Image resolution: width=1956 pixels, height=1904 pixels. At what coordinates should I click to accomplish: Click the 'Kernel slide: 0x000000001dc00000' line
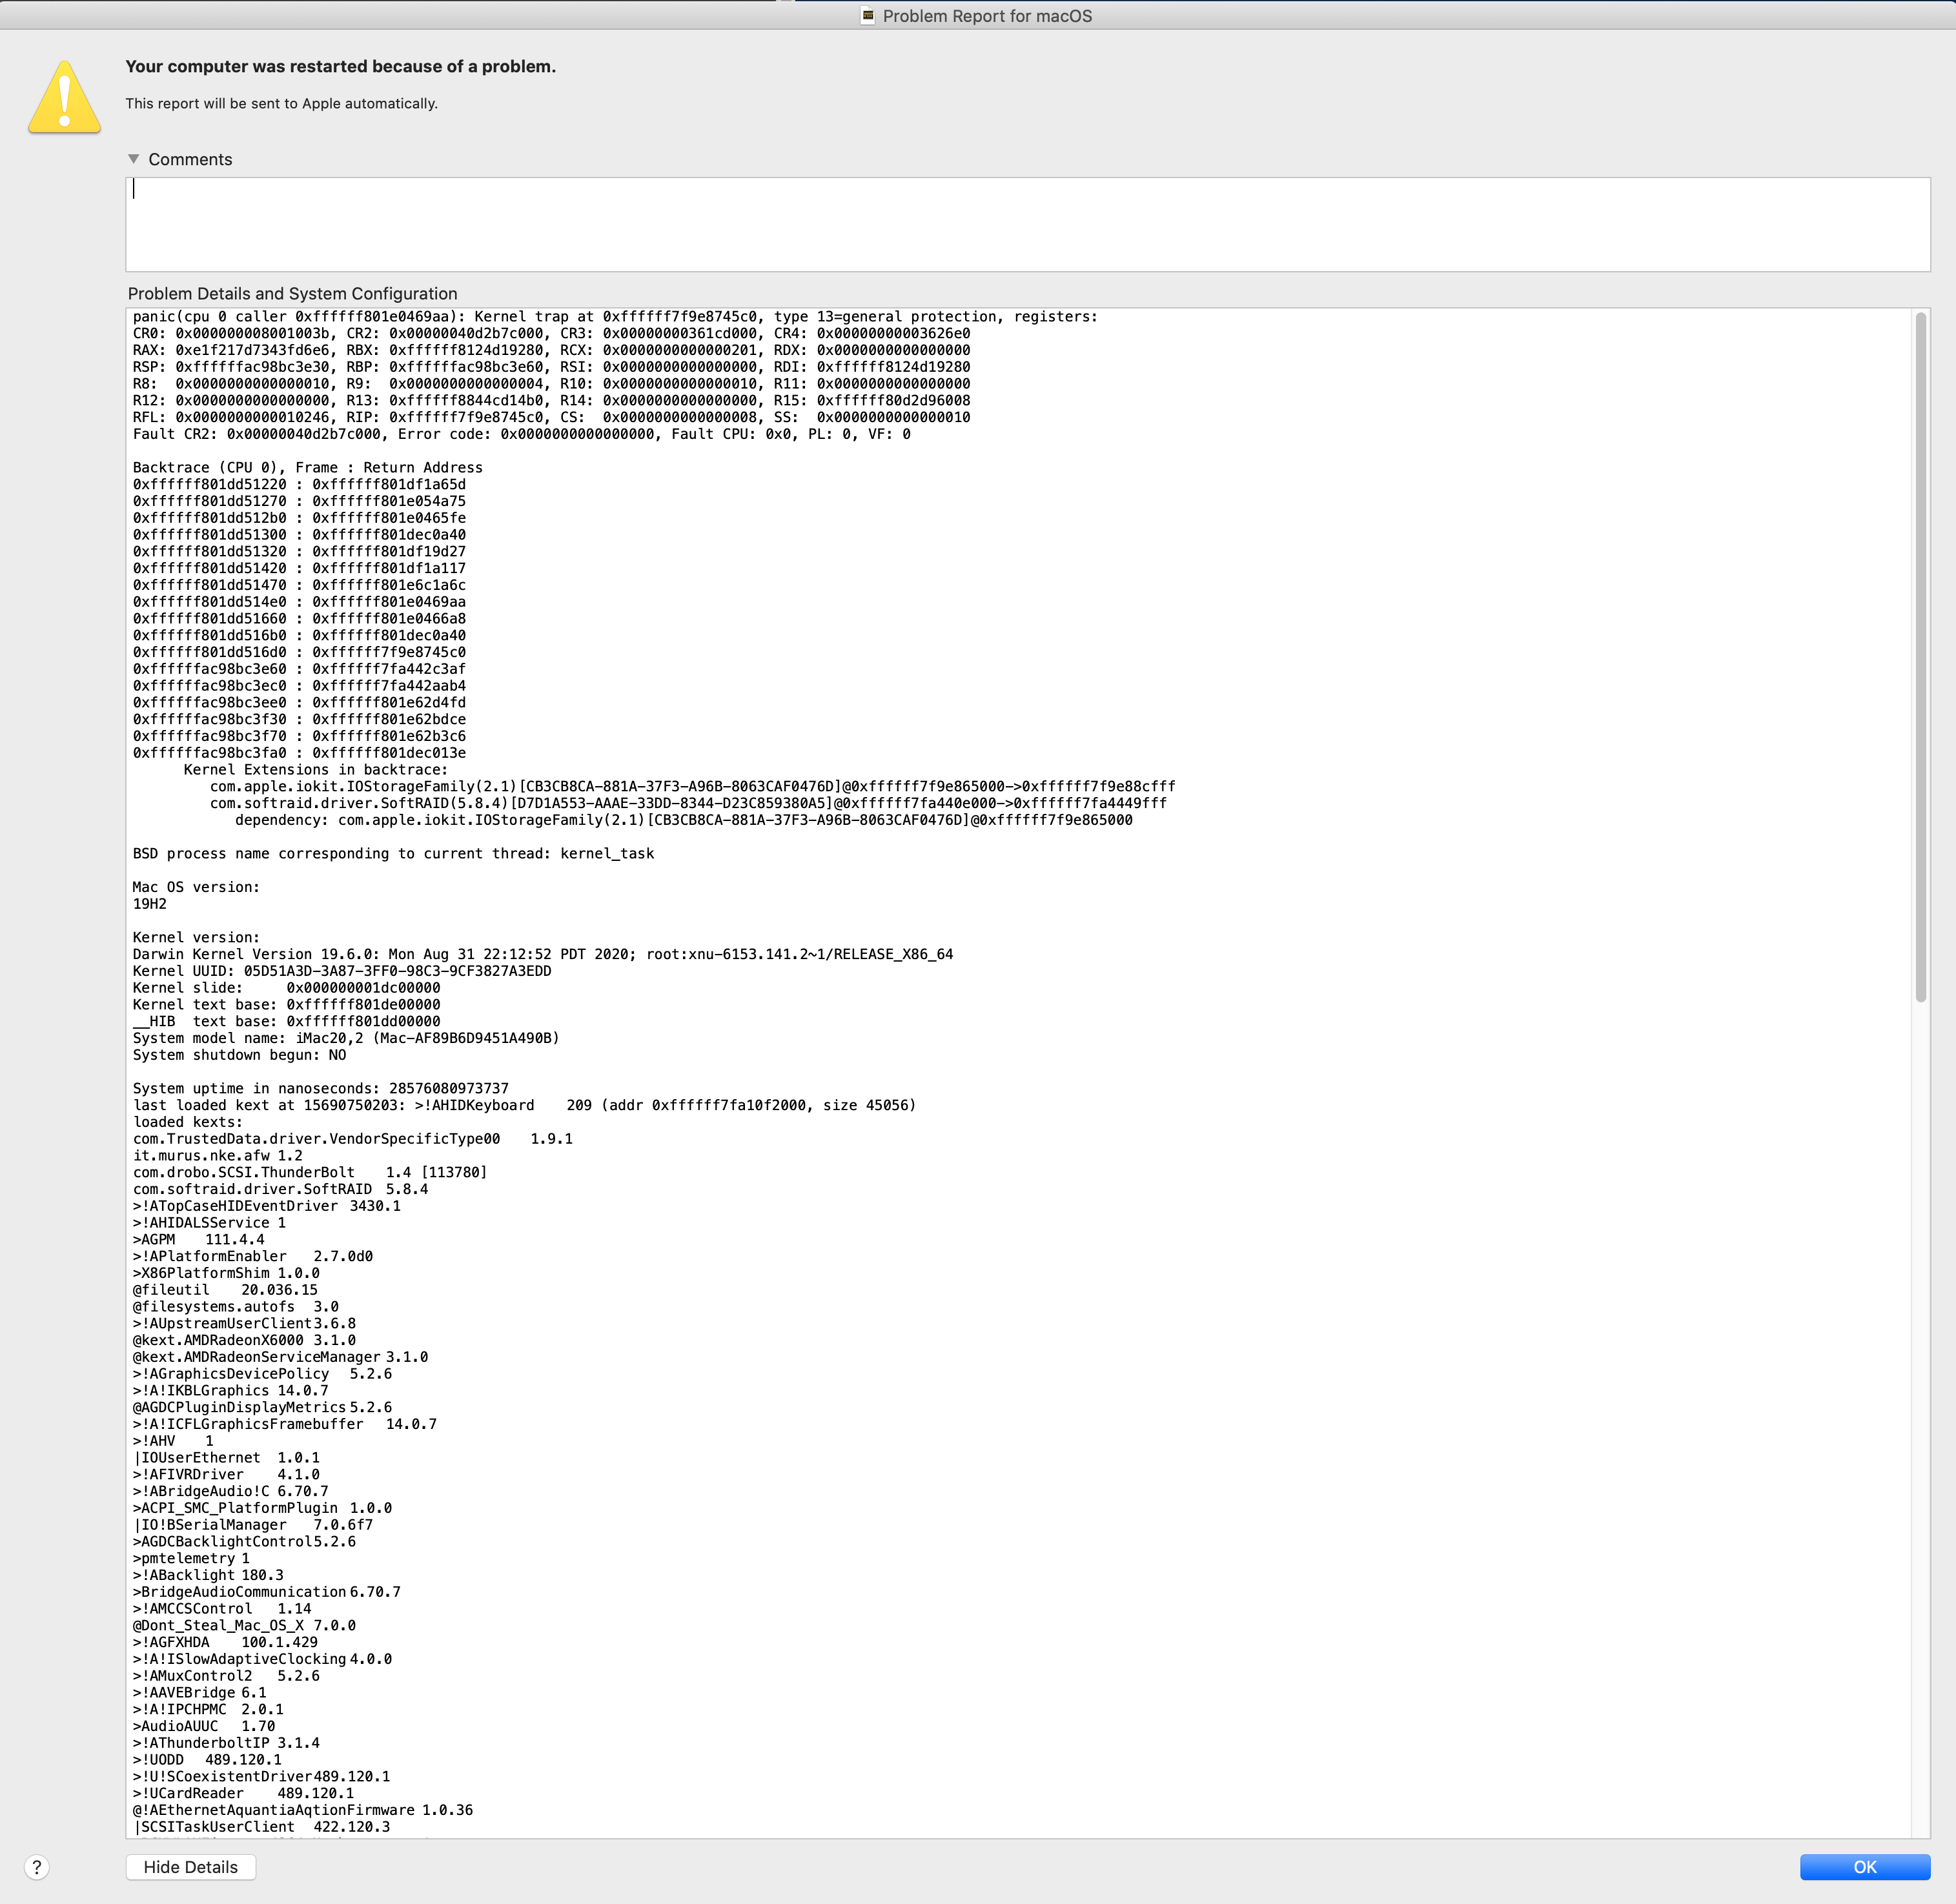click(286, 988)
